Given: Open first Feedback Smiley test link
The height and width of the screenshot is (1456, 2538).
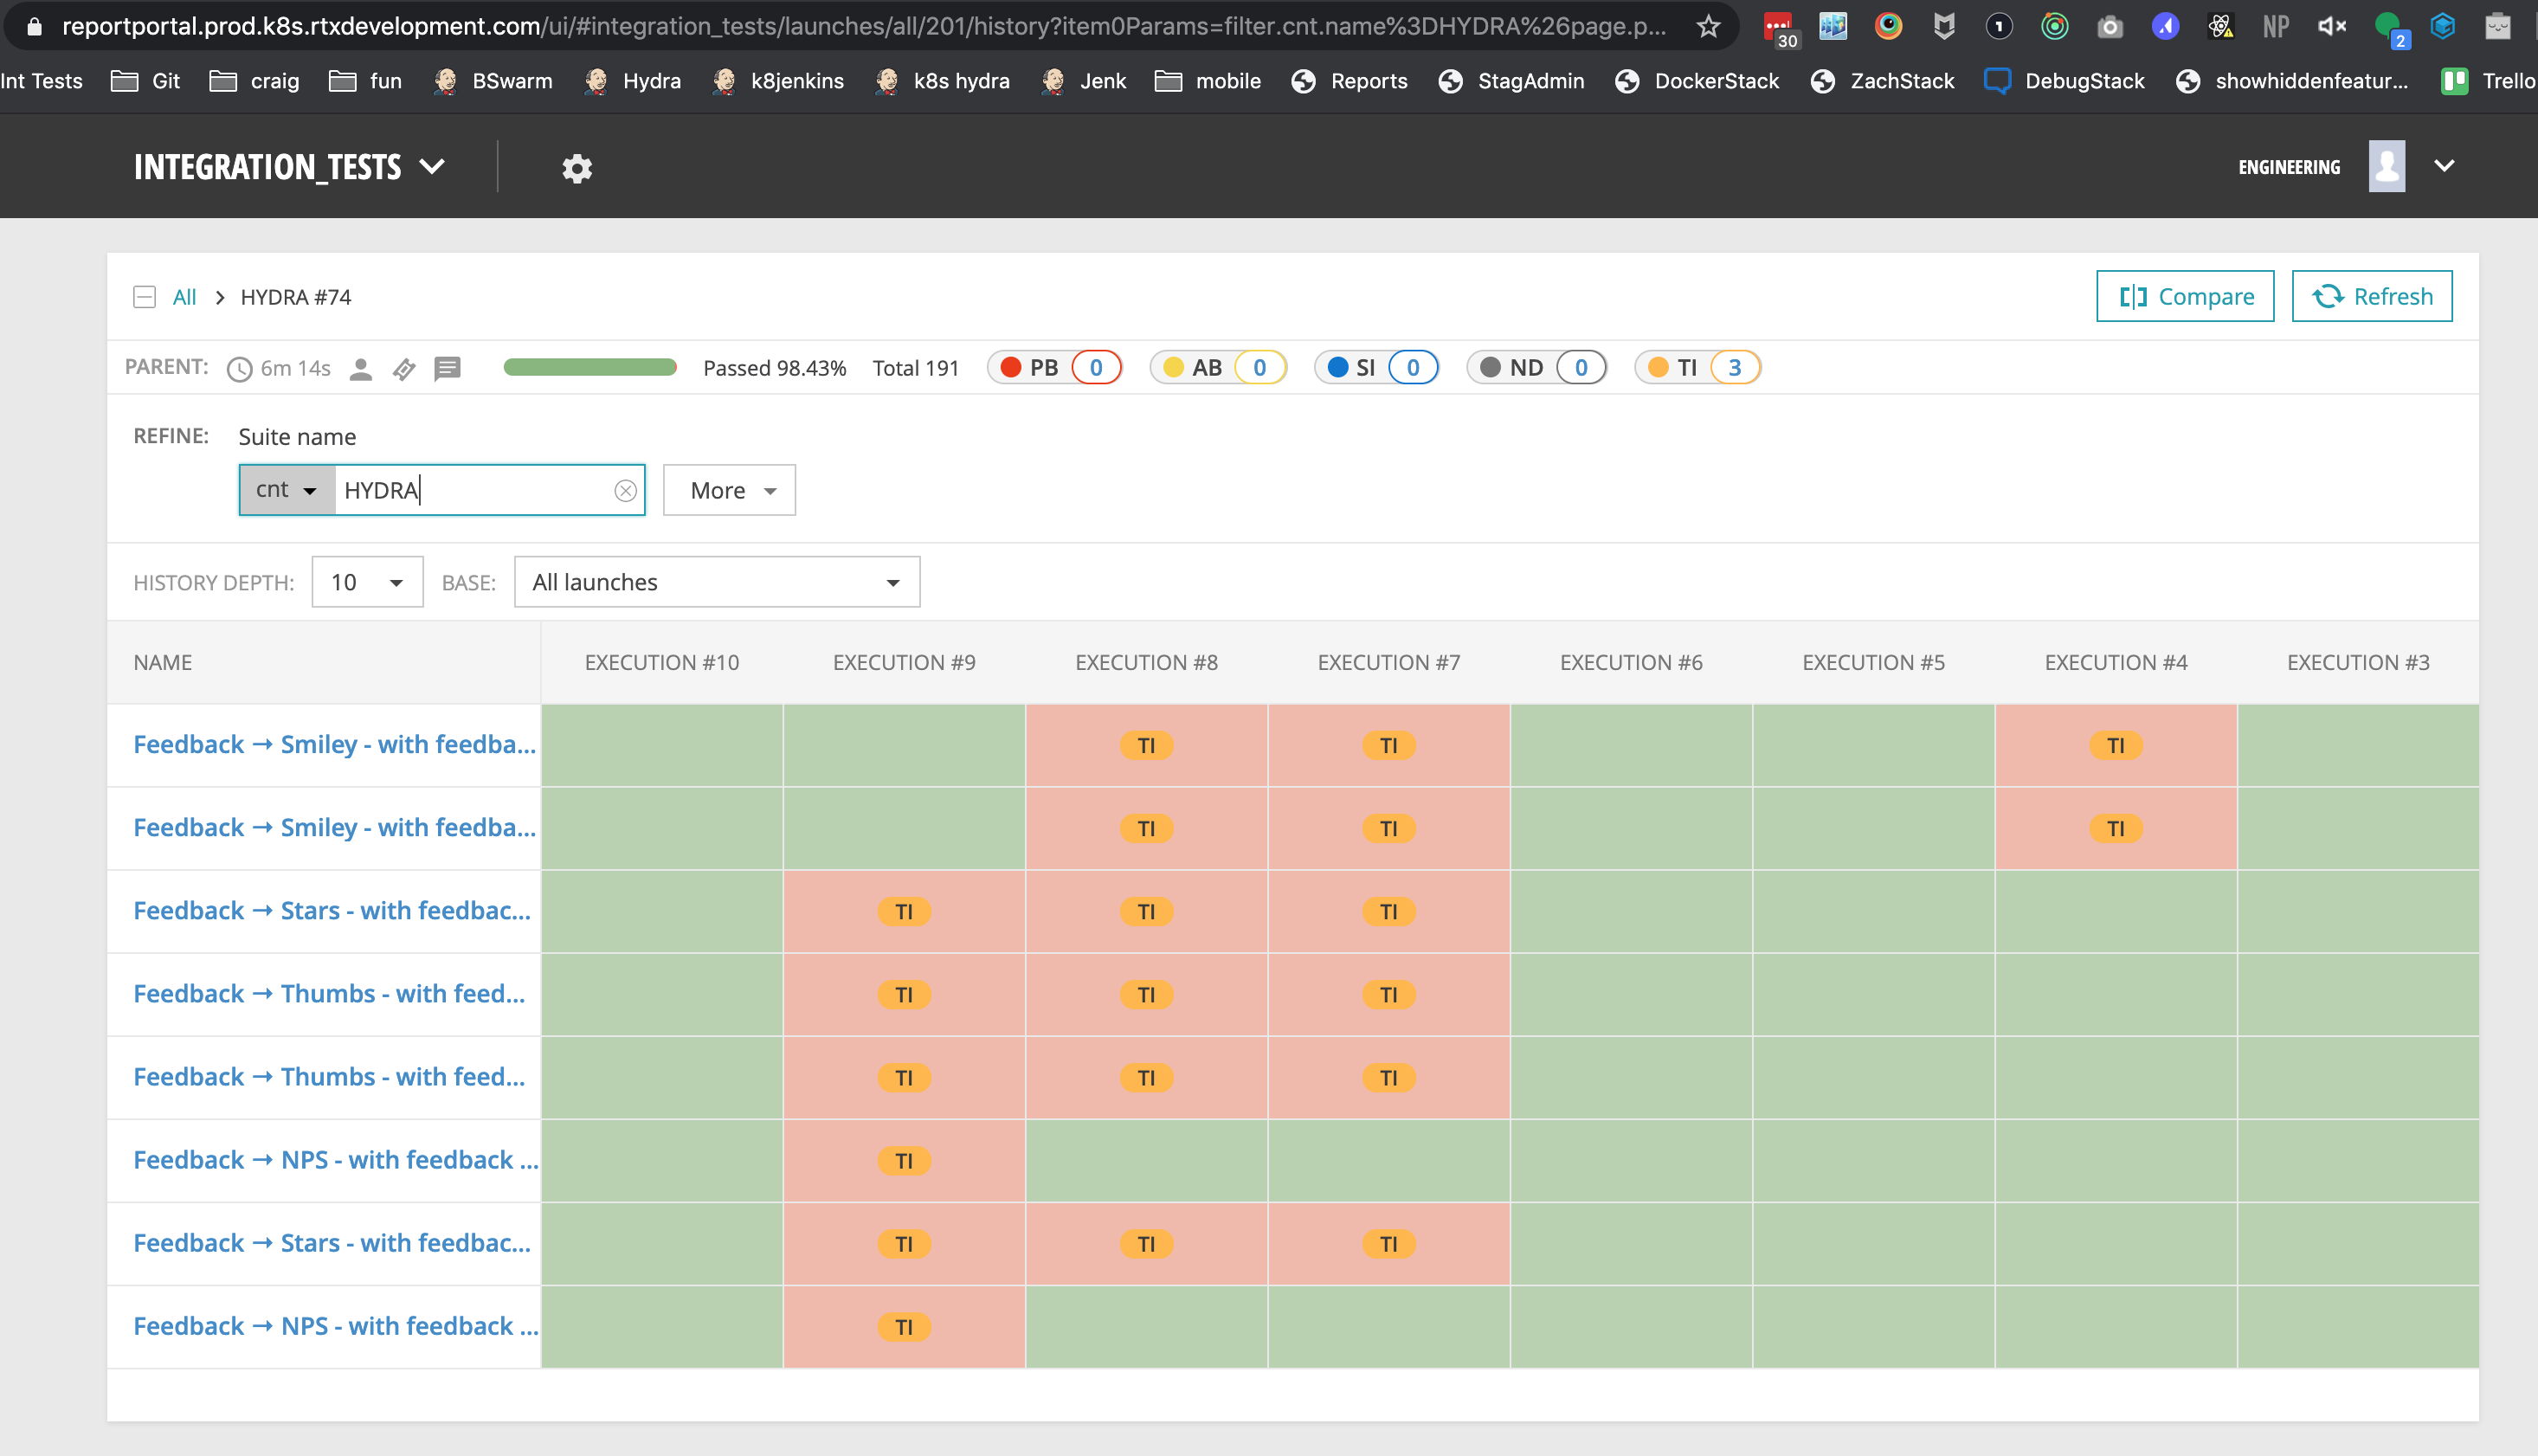Looking at the screenshot, I should tap(334, 745).
